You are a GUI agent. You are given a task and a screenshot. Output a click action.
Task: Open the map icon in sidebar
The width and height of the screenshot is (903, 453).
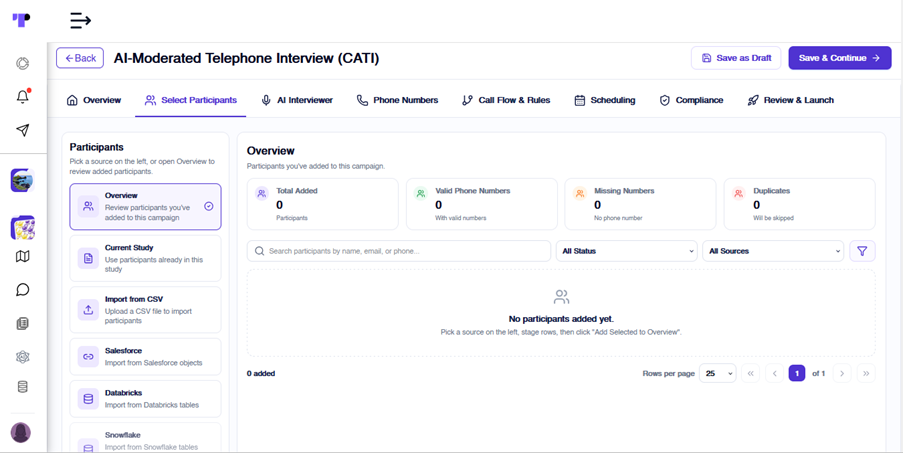pos(22,256)
